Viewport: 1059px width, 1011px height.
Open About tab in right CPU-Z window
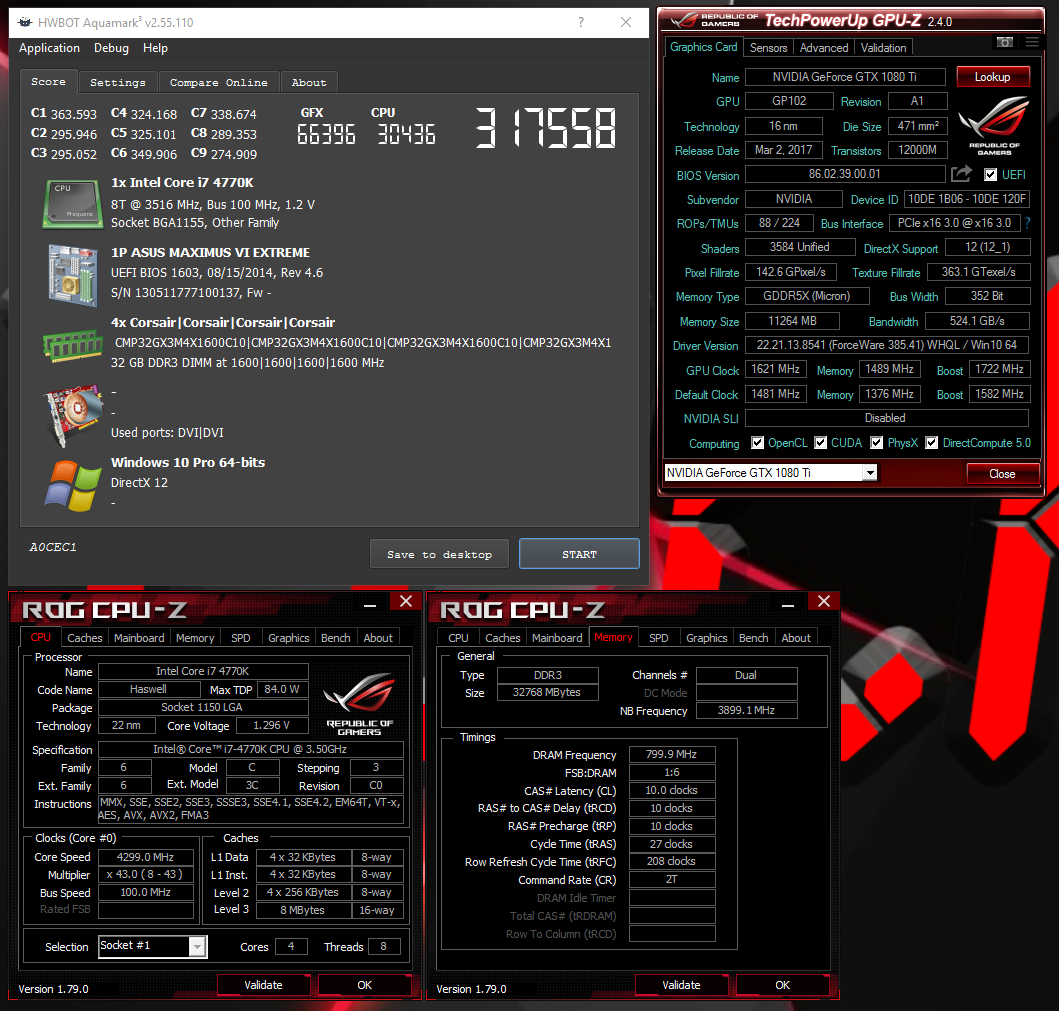[796, 638]
